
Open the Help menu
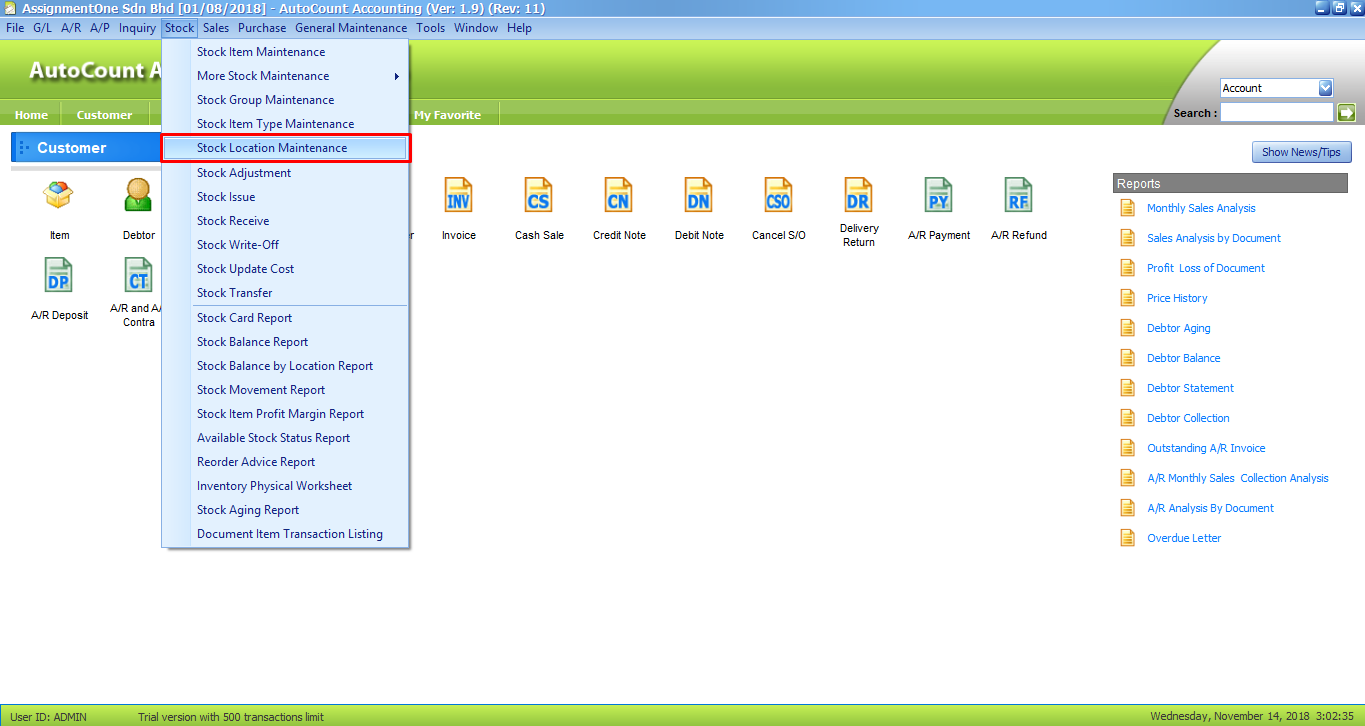tap(519, 28)
